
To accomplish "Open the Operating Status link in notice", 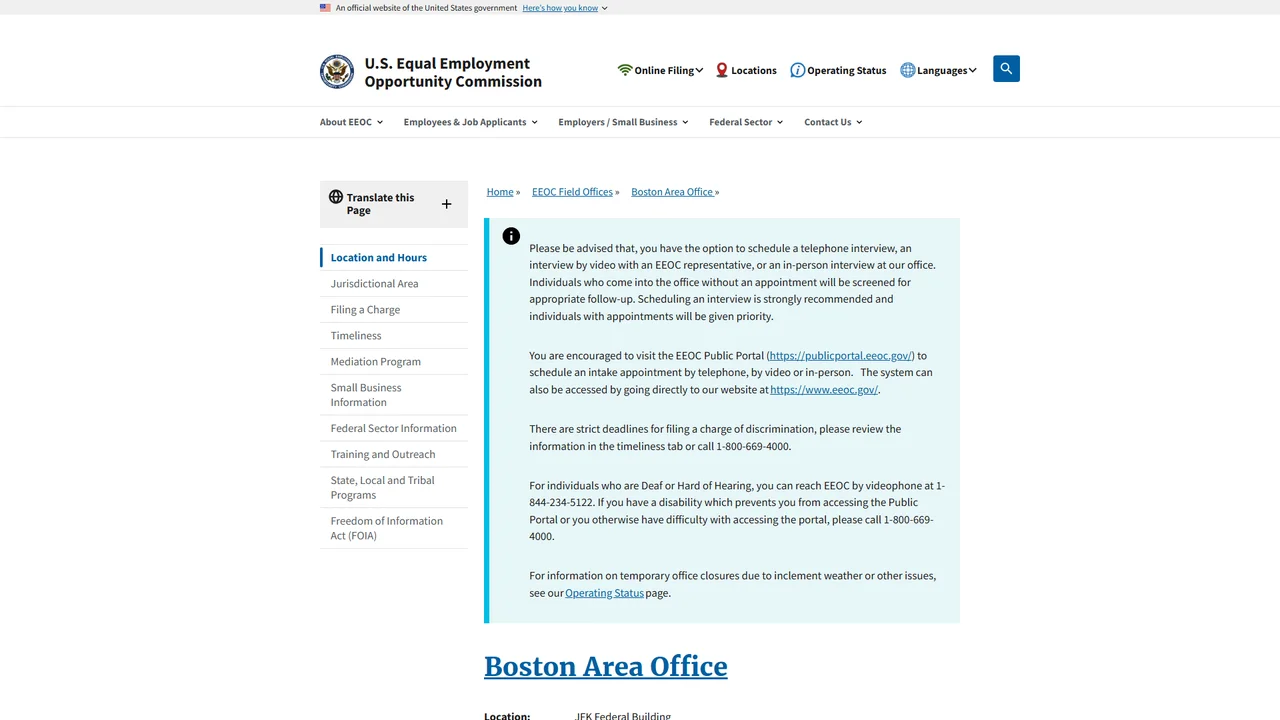I will (x=604, y=593).
